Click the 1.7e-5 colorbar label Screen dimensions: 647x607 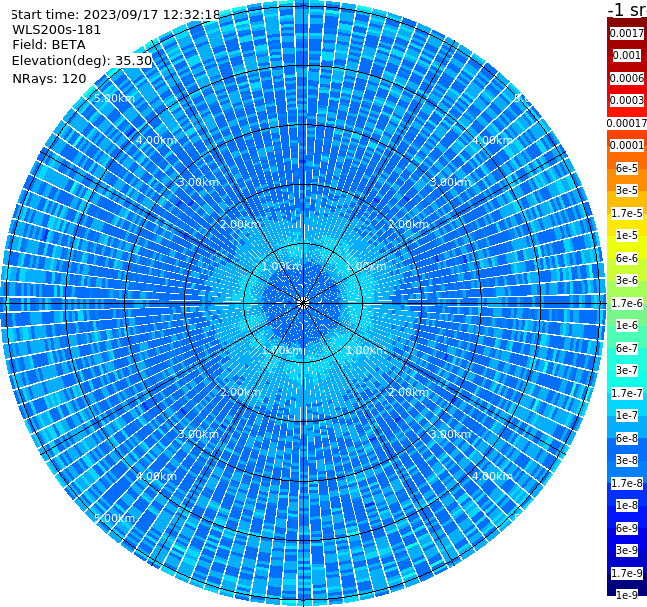coord(627,213)
